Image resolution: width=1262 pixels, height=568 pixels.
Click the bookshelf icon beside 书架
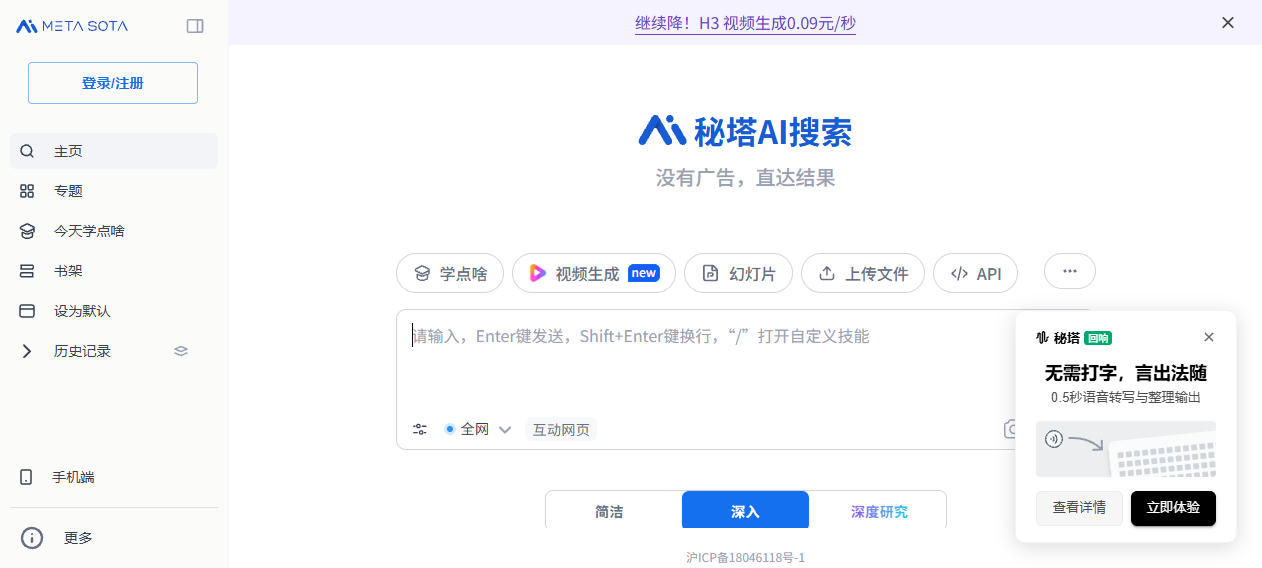tap(27, 271)
